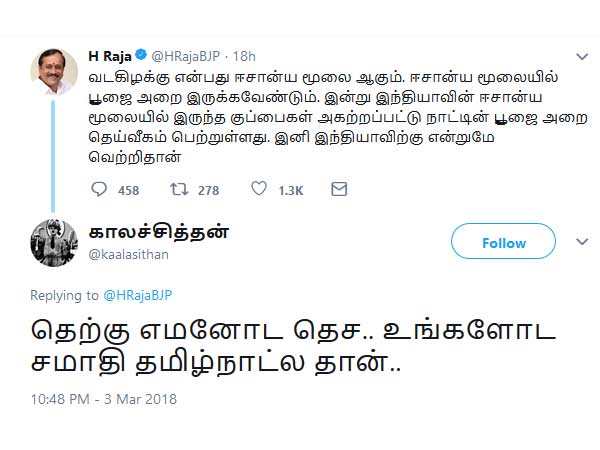Click the Follow button
This screenshot has width=600, height=450.
503,243
